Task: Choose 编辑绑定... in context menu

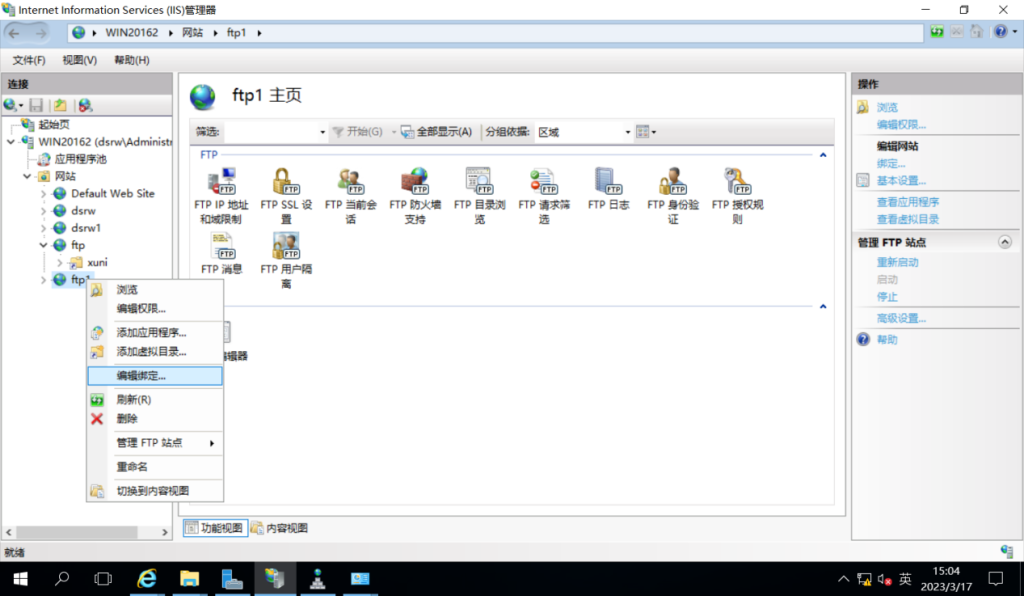Action: [155, 375]
